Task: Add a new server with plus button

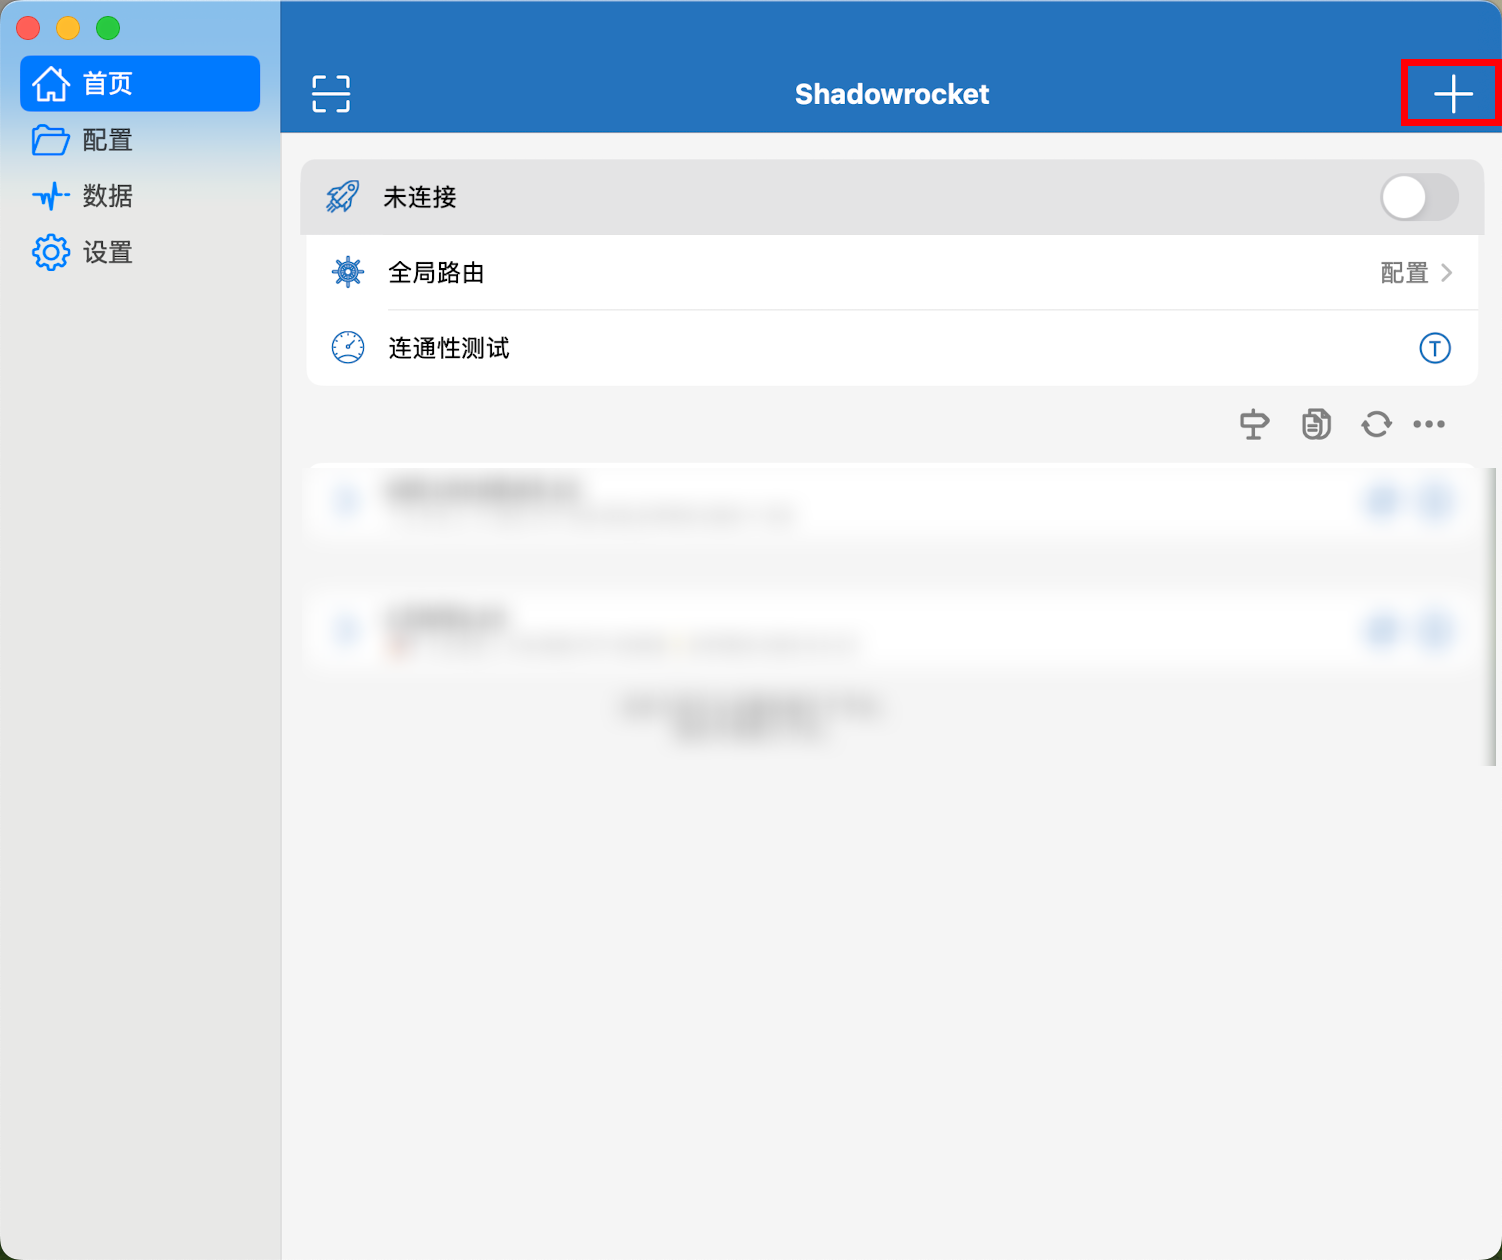Action: tap(1453, 94)
